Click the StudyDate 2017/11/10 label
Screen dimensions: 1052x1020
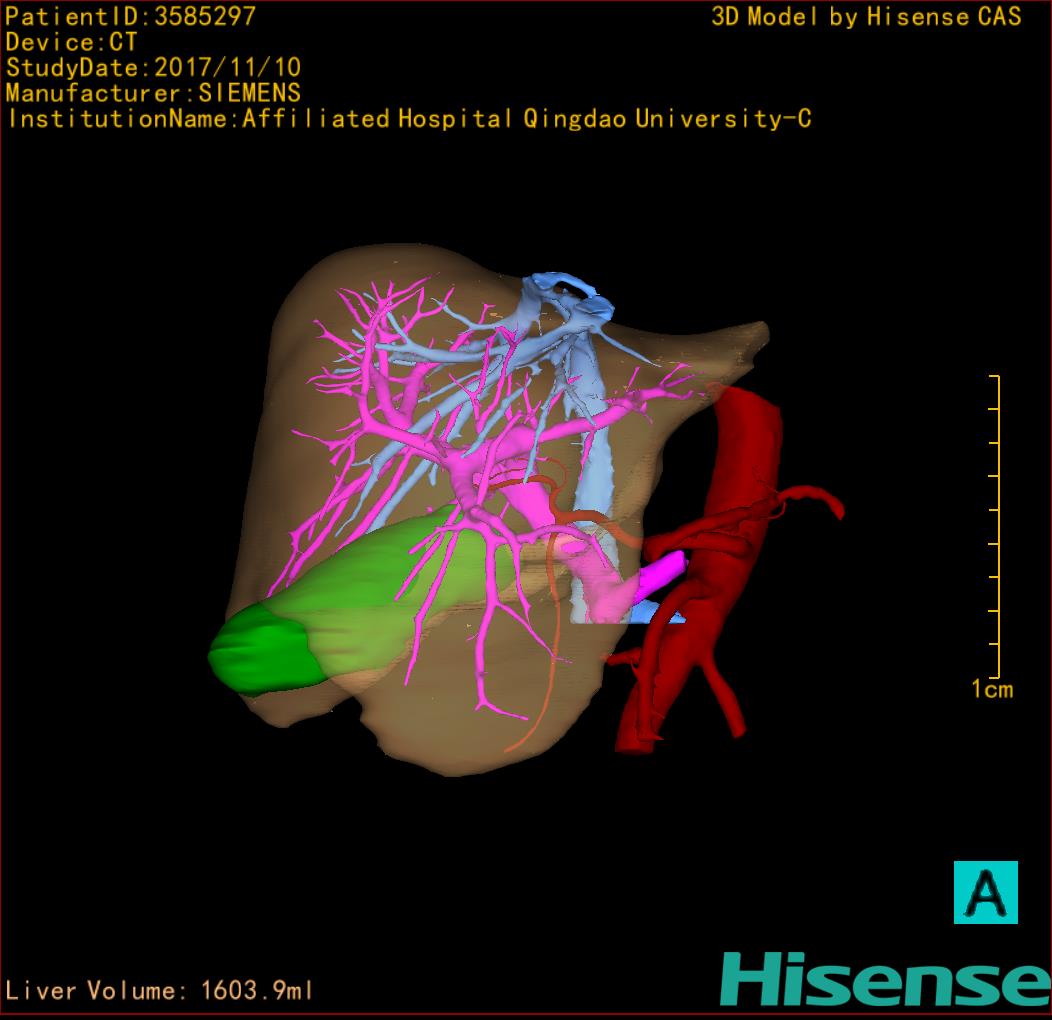coord(153,68)
